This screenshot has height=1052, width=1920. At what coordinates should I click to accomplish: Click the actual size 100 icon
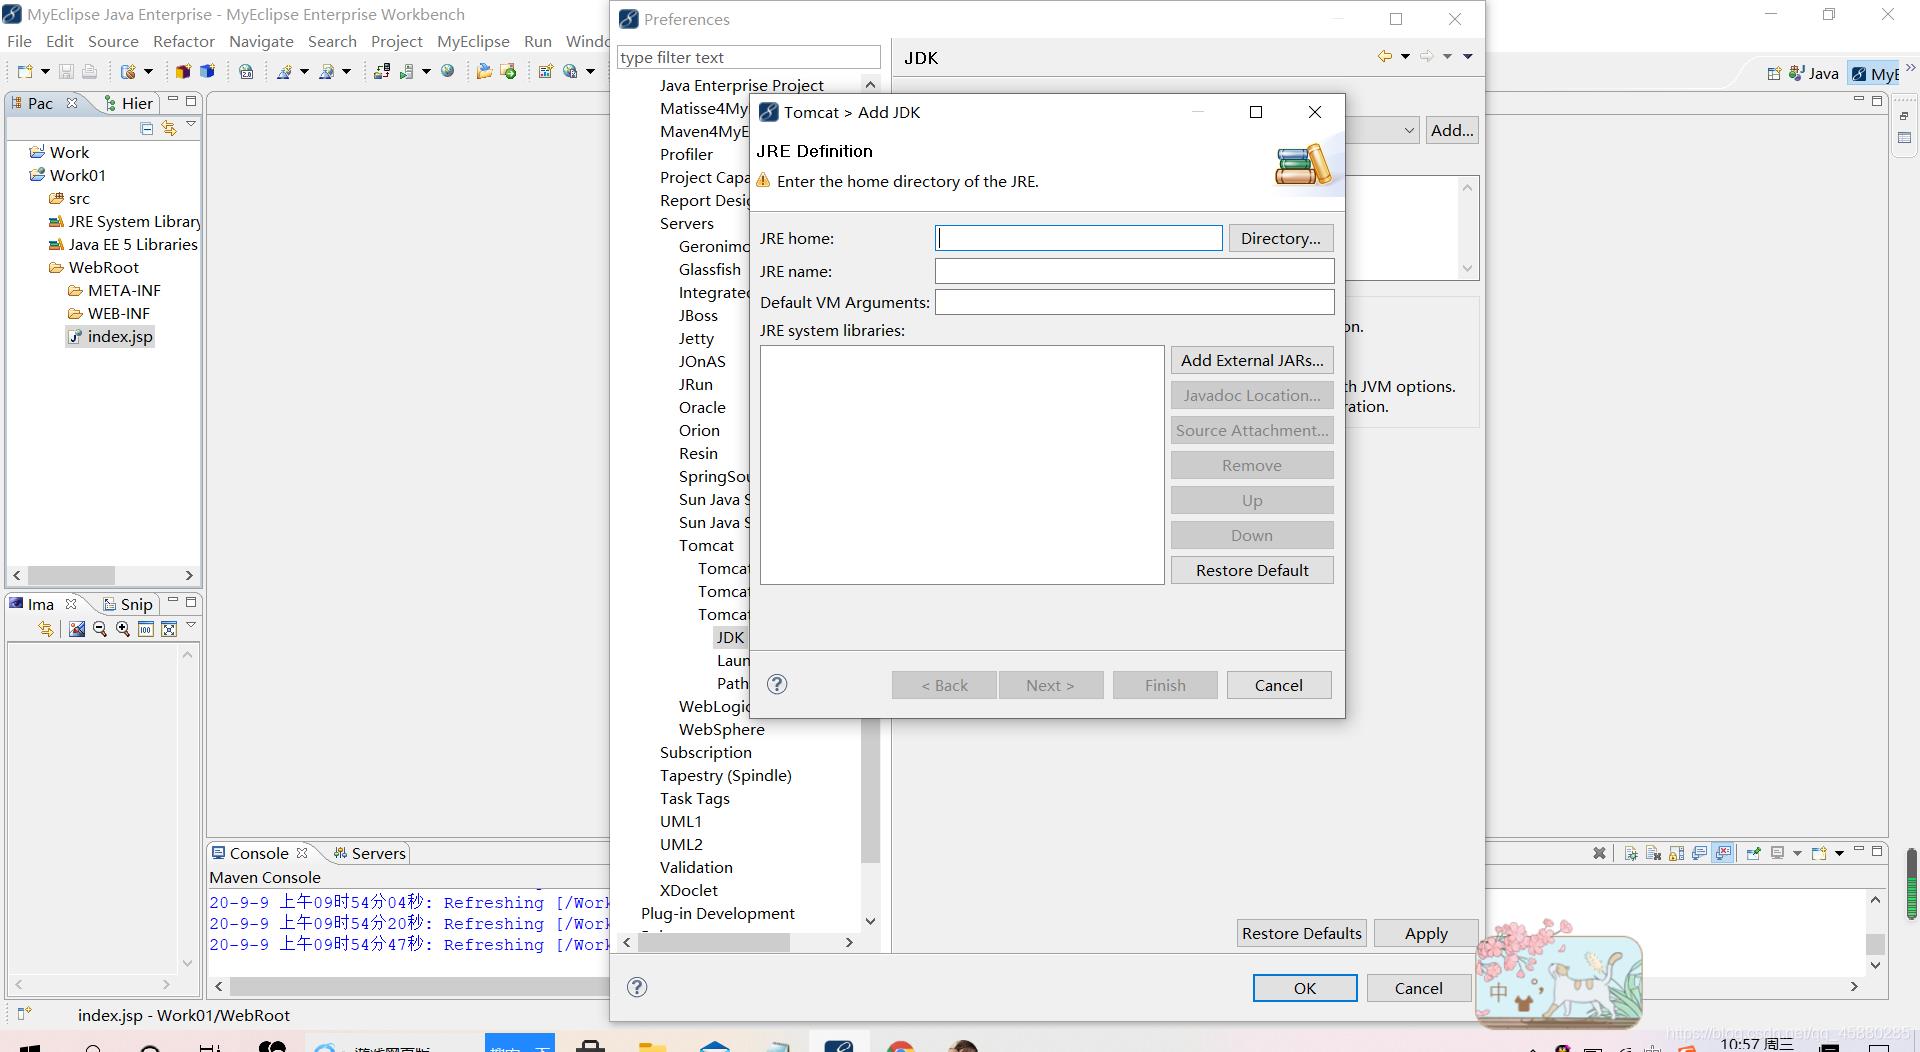[146, 629]
